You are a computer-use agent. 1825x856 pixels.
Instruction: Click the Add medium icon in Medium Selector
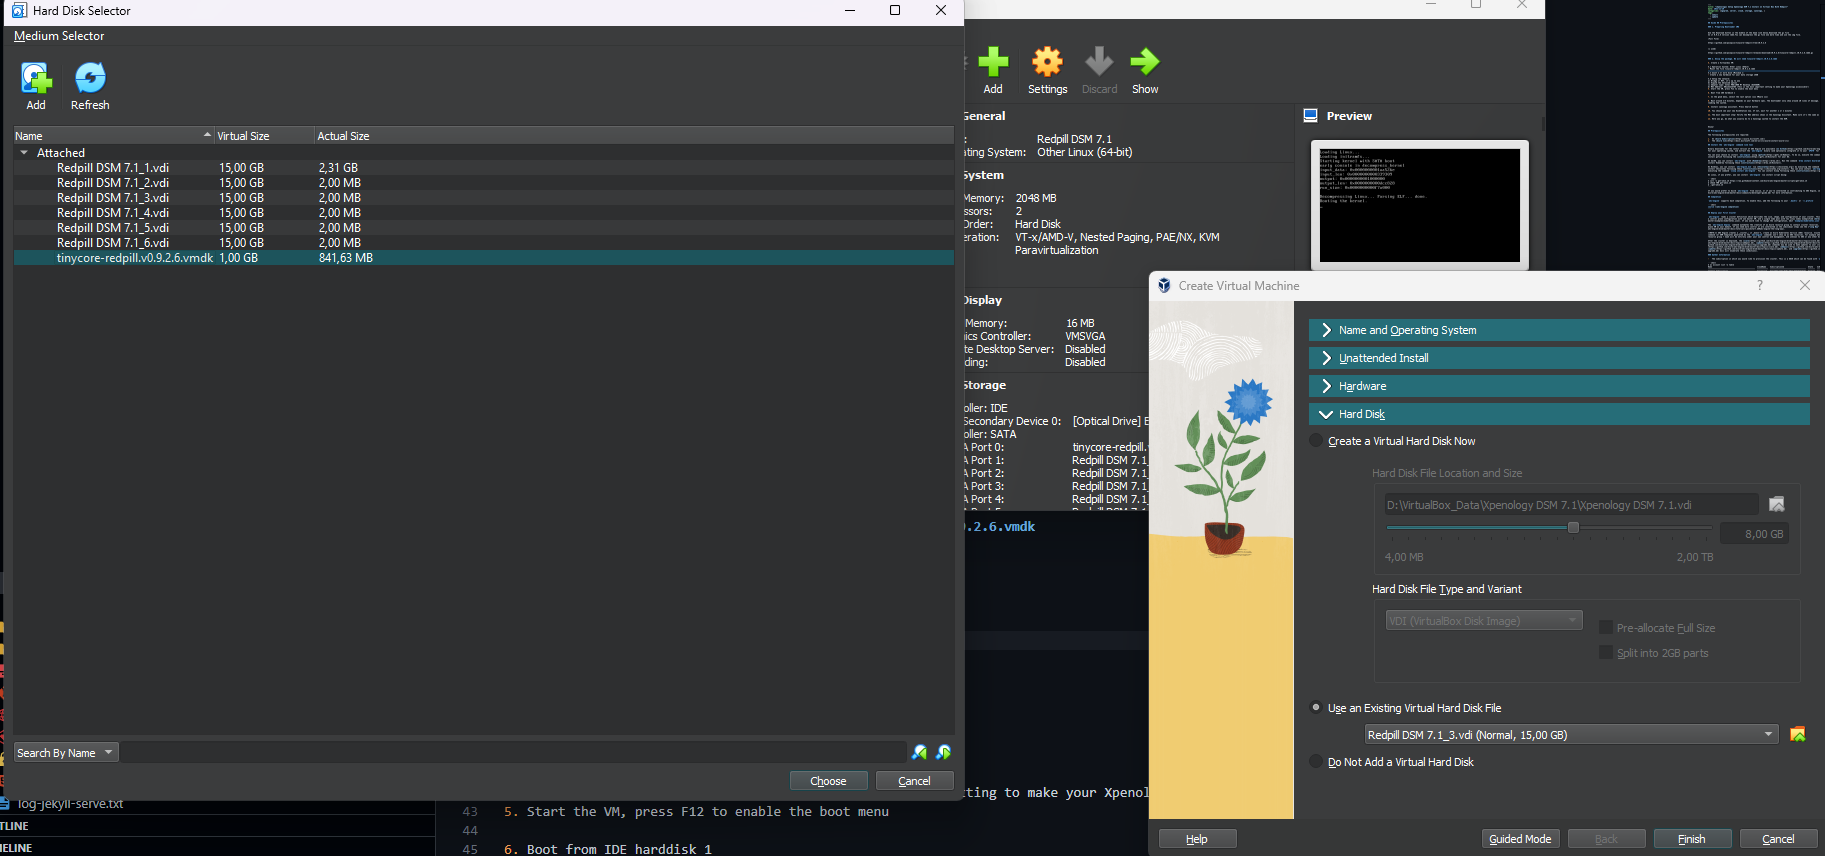click(x=36, y=77)
